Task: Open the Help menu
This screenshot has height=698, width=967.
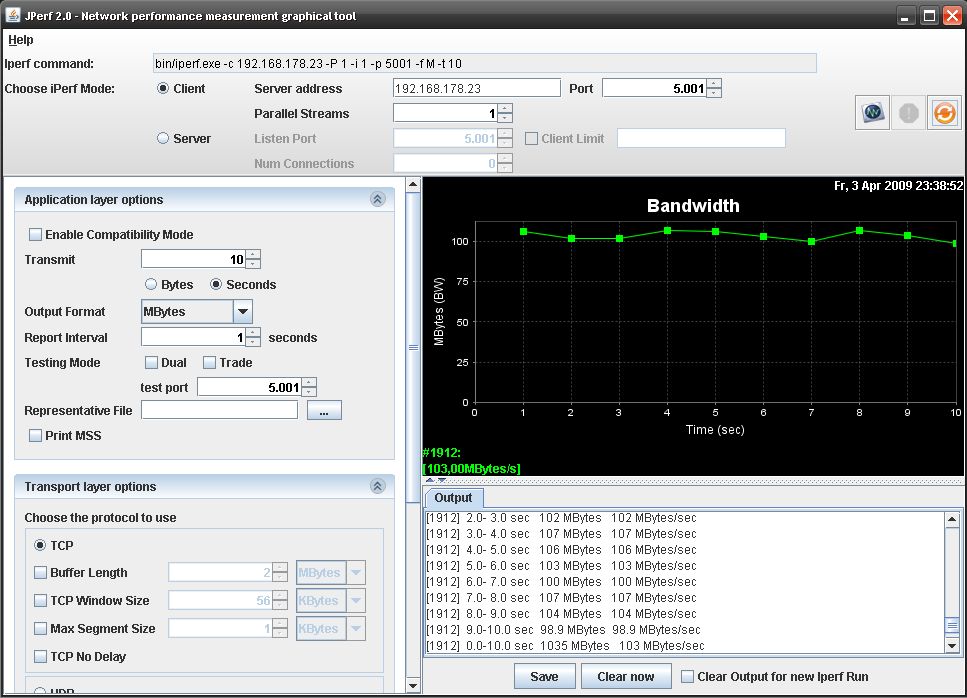Action: pos(21,40)
